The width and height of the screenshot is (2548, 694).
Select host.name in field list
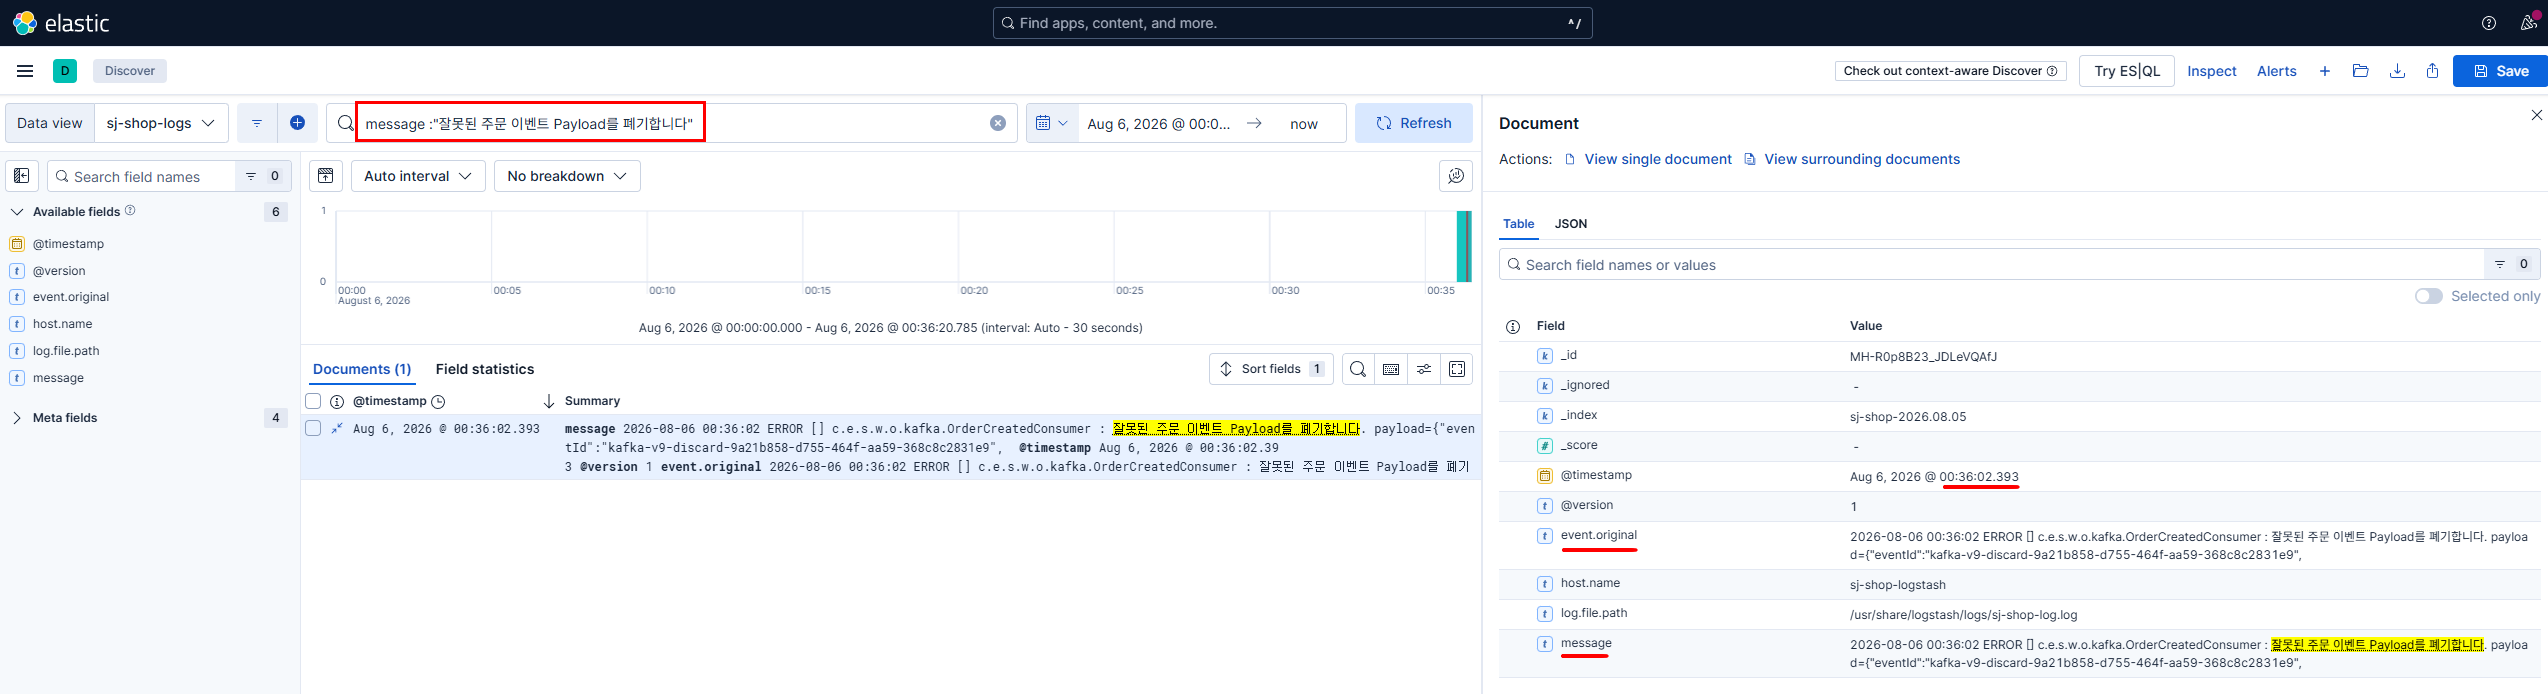[x=62, y=324]
